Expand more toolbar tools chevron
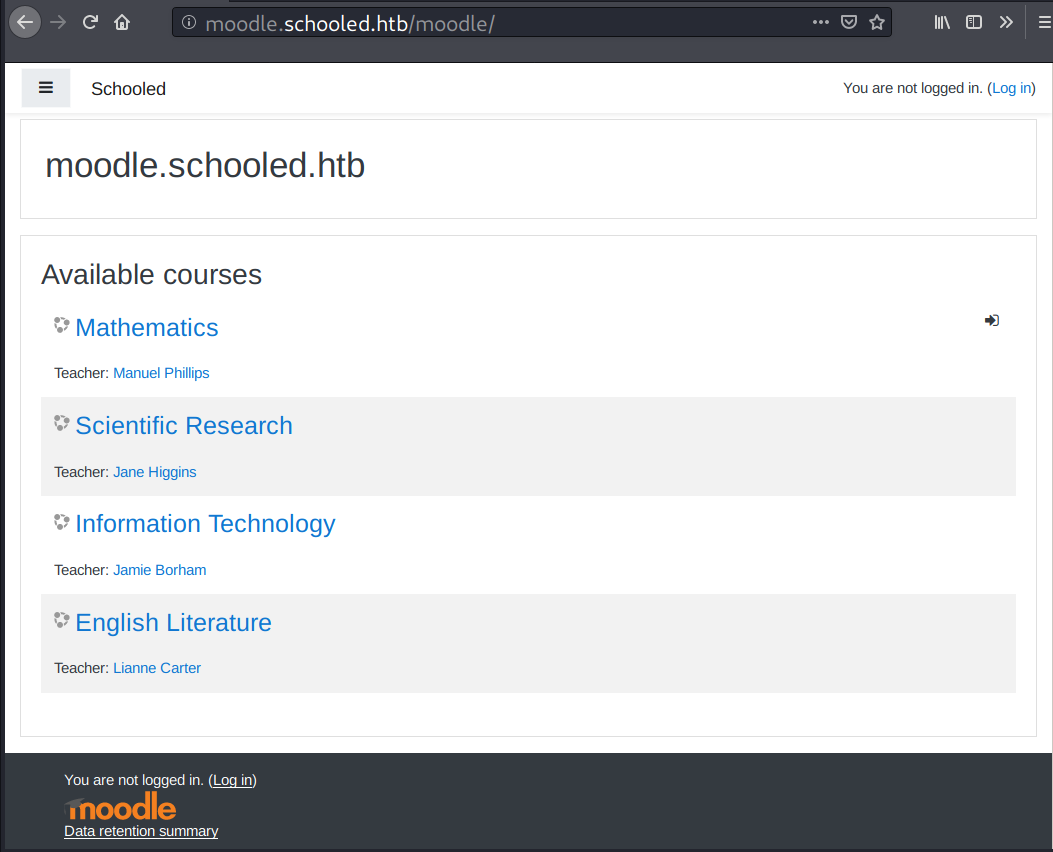This screenshot has height=852, width=1053. point(1006,22)
